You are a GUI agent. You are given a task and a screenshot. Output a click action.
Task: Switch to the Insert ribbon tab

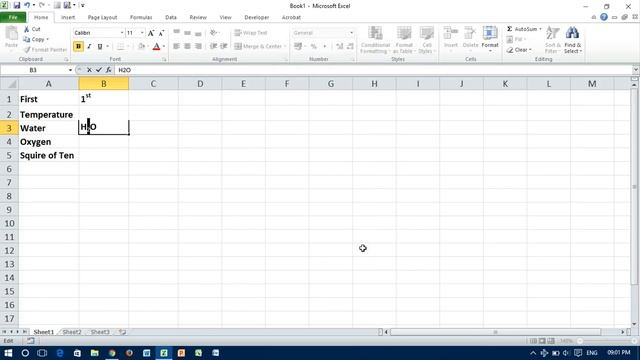click(68, 17)
